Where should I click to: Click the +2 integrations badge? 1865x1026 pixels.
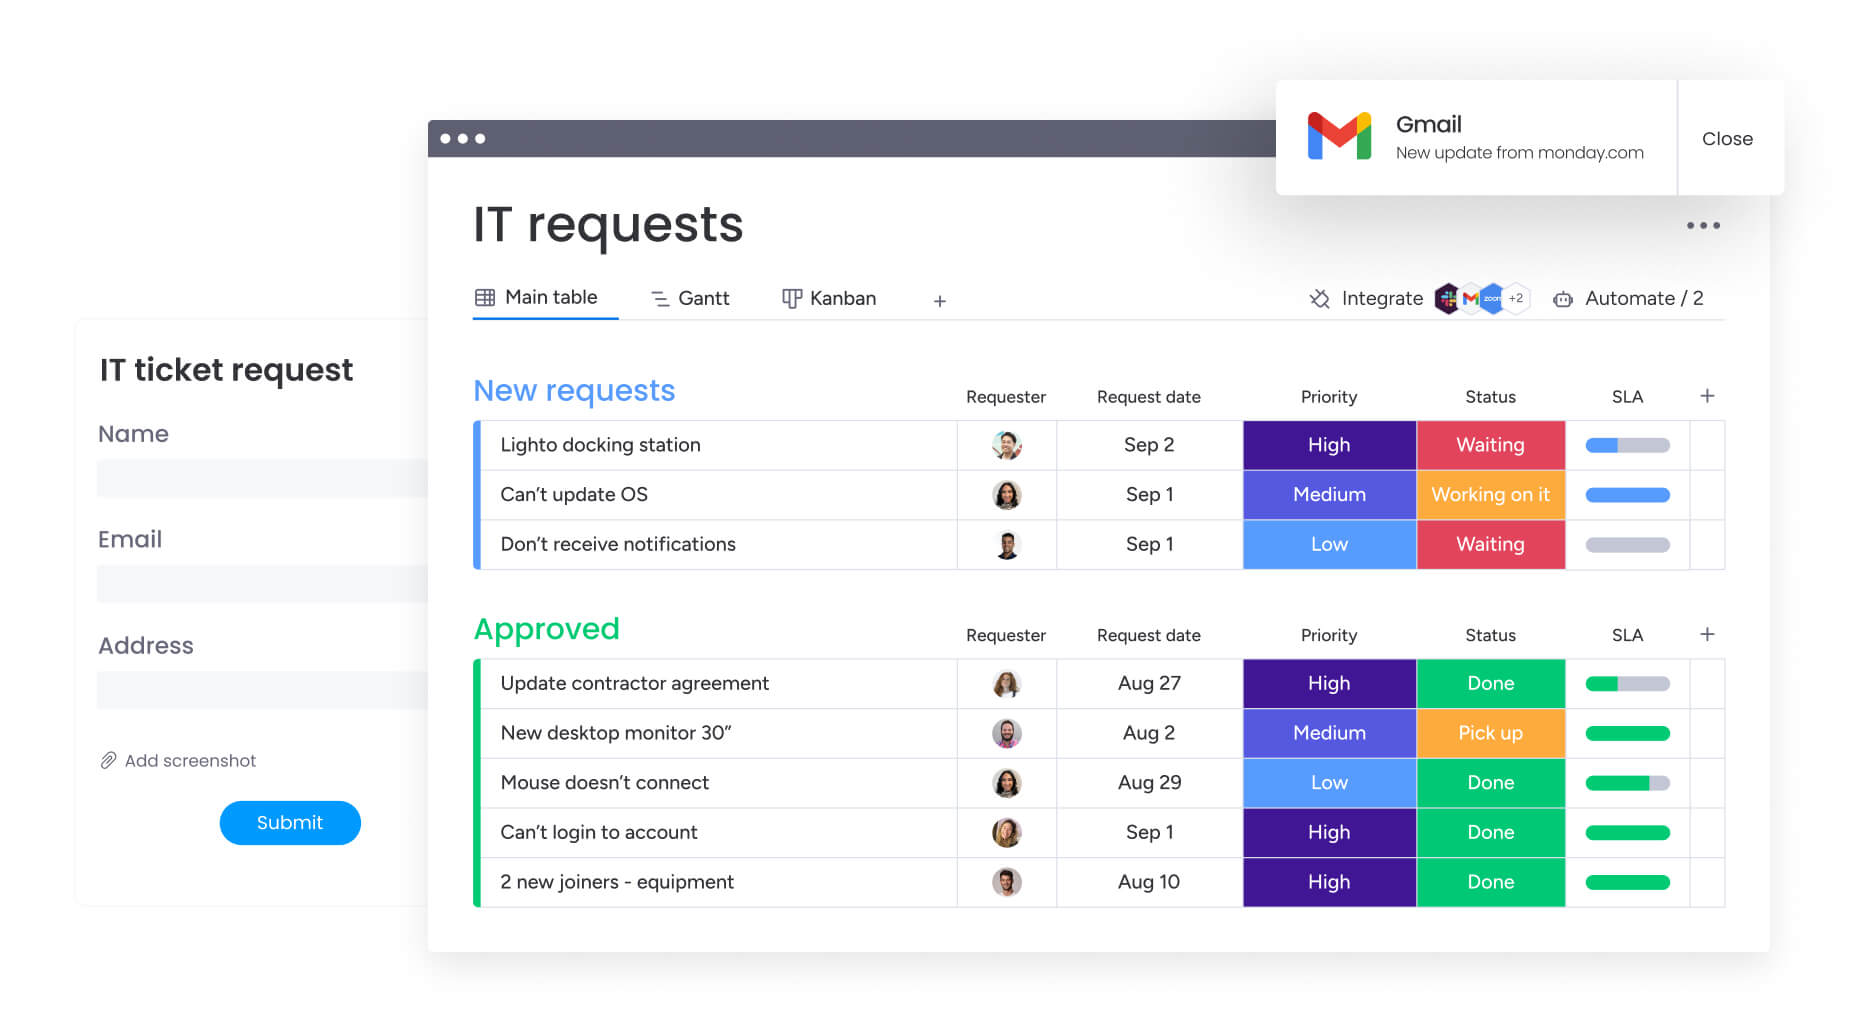1516,298
